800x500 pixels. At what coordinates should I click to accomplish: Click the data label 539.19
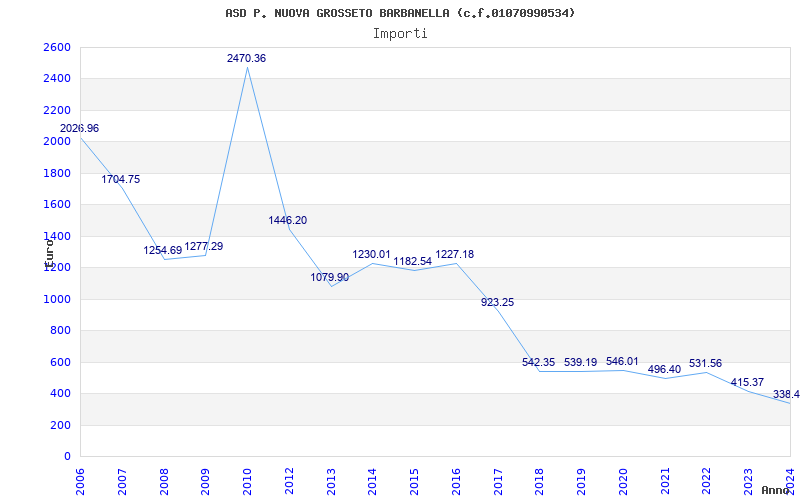tap(581, 362)
